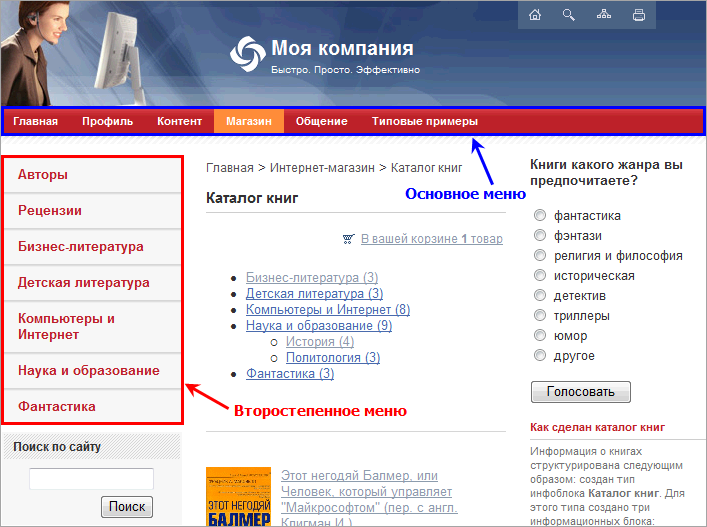
Task: Open the 'В вашей корзине 1 товар' link
Action: [x=431, y=239]
